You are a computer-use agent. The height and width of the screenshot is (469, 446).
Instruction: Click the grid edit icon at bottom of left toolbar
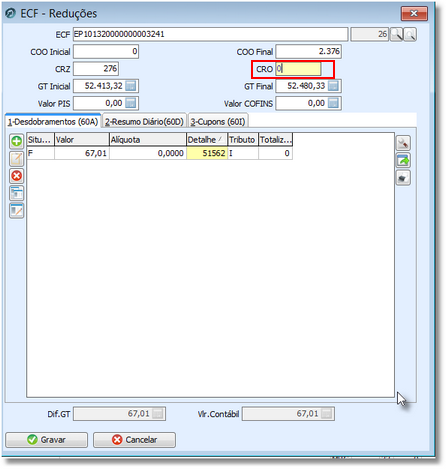[x=17, y=210]
